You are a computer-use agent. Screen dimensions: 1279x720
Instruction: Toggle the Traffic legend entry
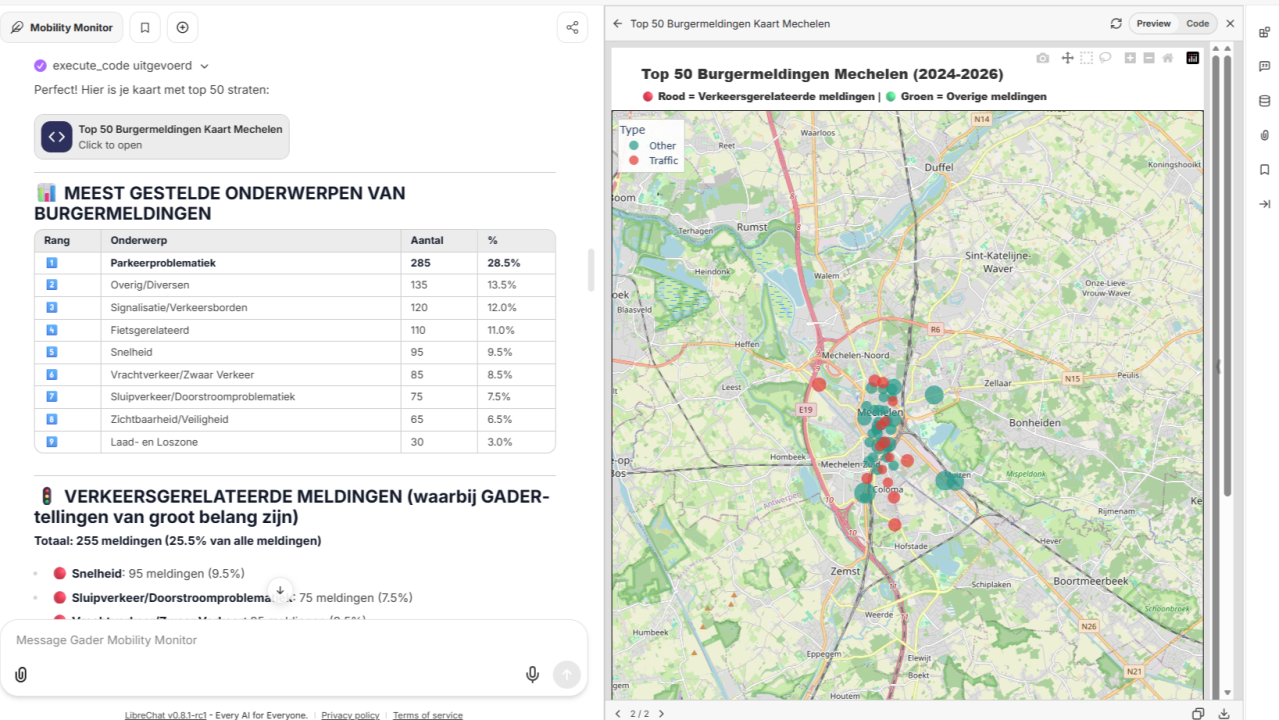(652, 161)
